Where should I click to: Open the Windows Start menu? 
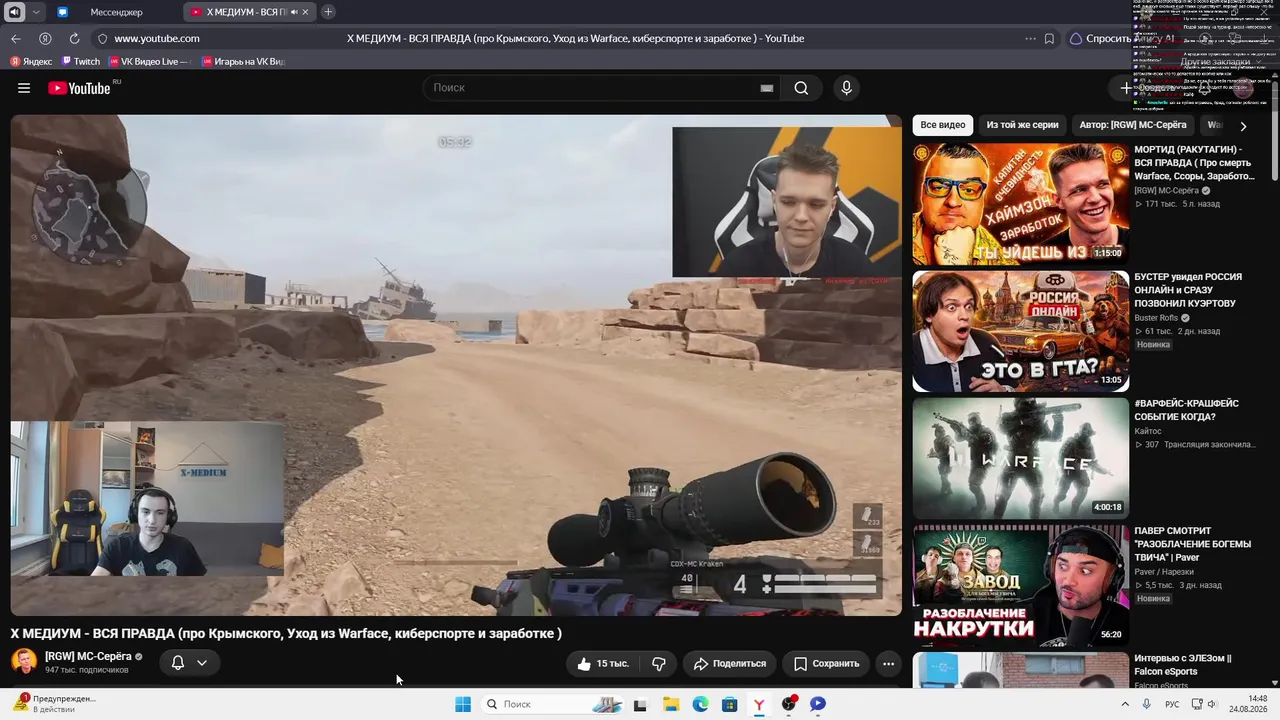[463, 704]
